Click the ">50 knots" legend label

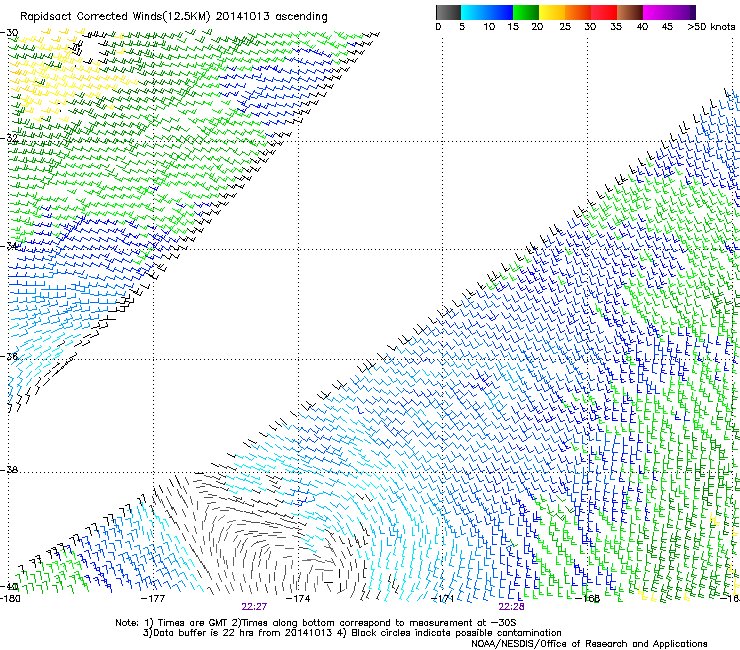tap(711, 27)
